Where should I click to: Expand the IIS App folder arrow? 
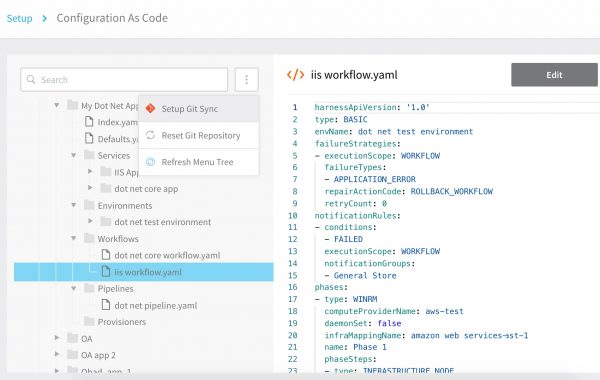[90, 171]
